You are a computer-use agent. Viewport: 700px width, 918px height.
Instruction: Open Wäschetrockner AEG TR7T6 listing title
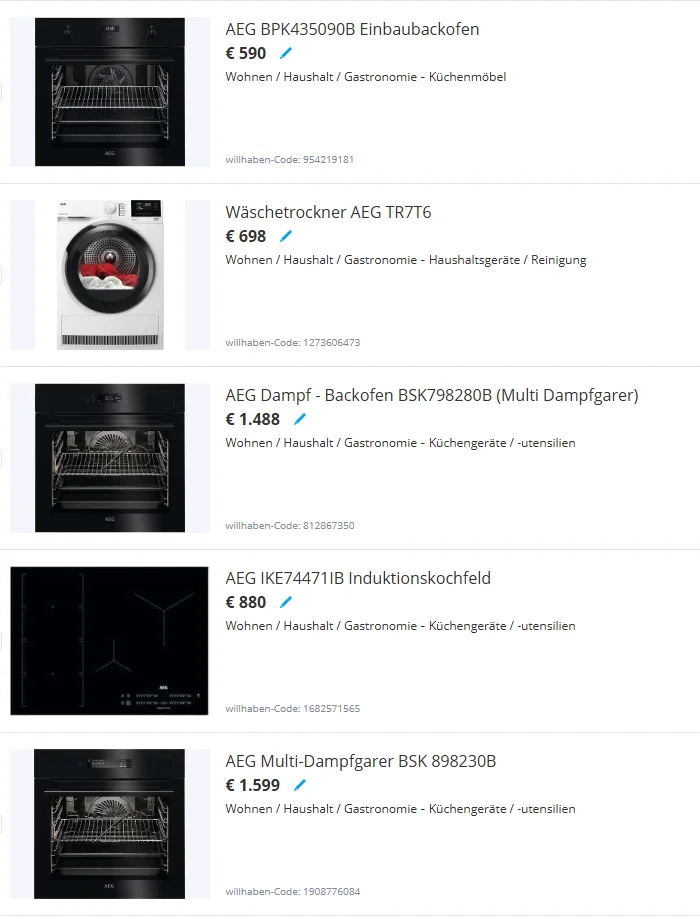pos(328,212)
